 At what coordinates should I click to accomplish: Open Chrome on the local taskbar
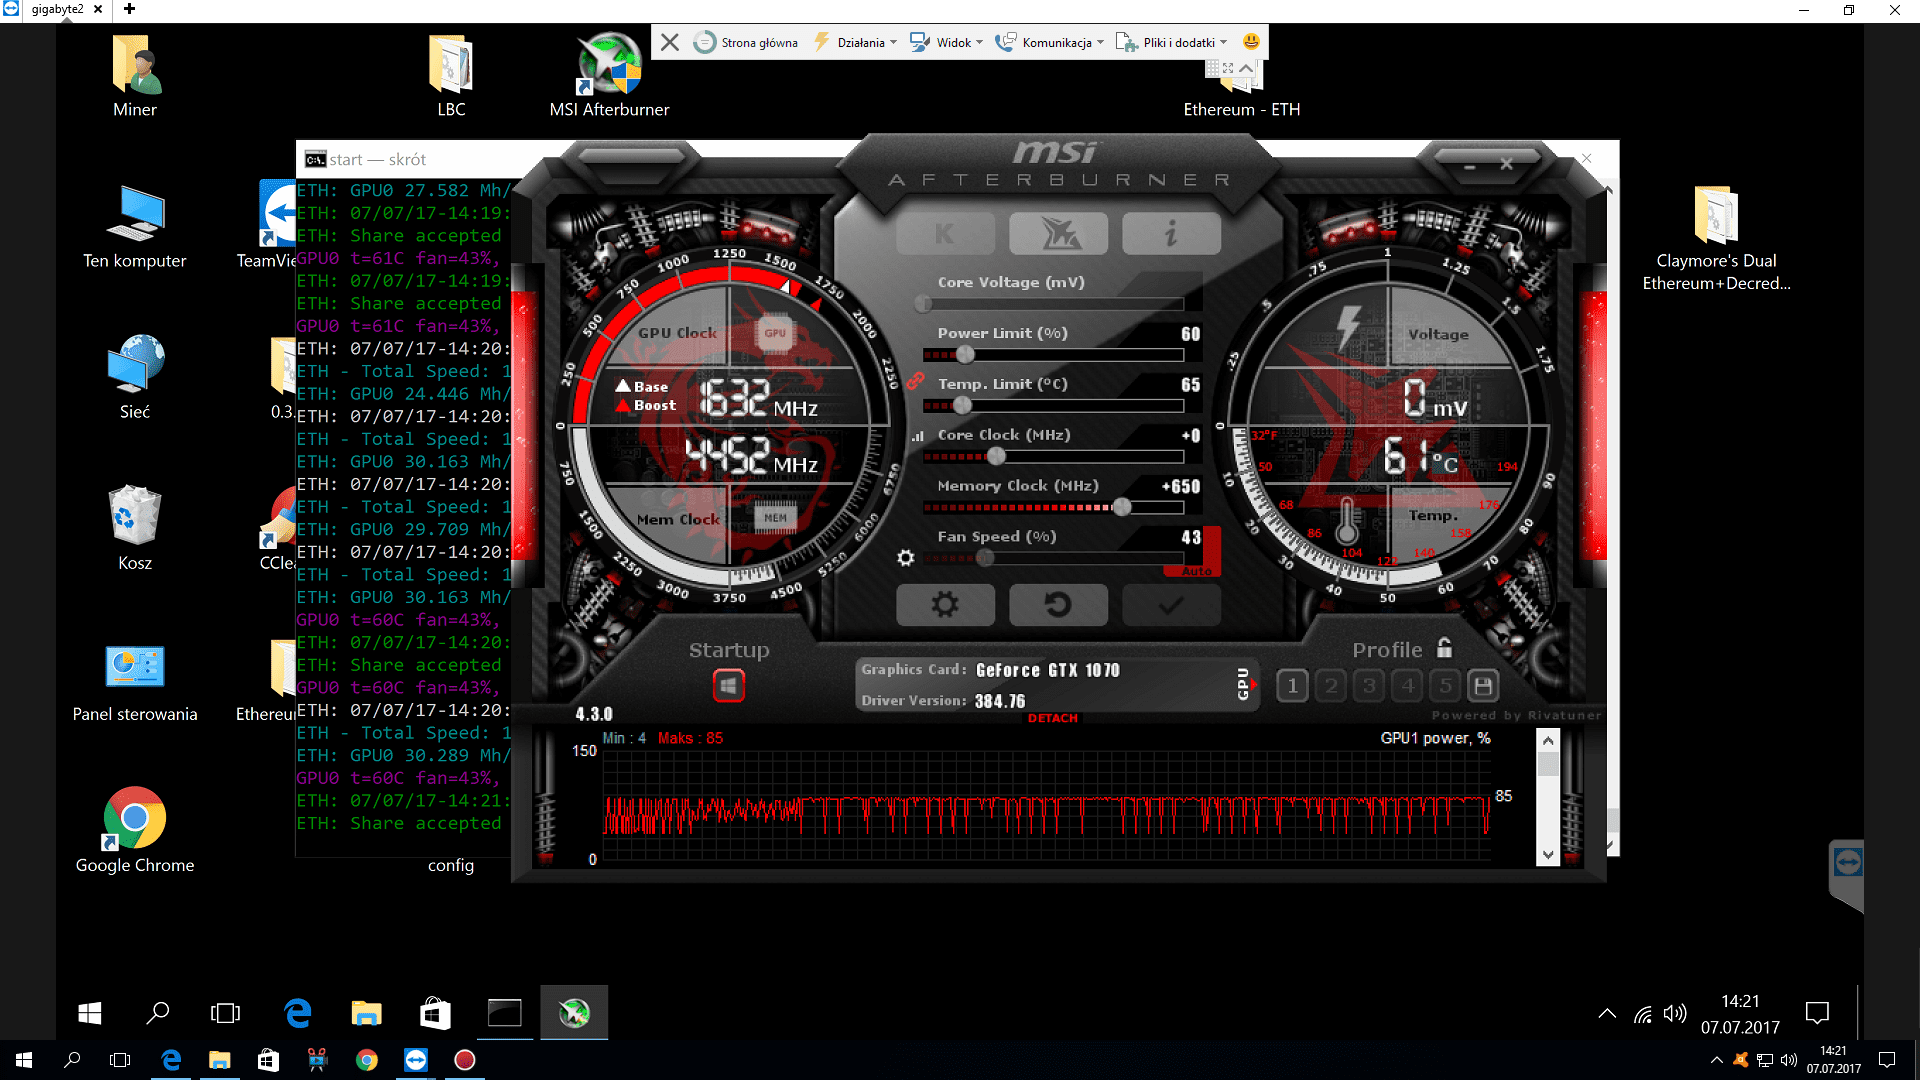pos(367,1060)
